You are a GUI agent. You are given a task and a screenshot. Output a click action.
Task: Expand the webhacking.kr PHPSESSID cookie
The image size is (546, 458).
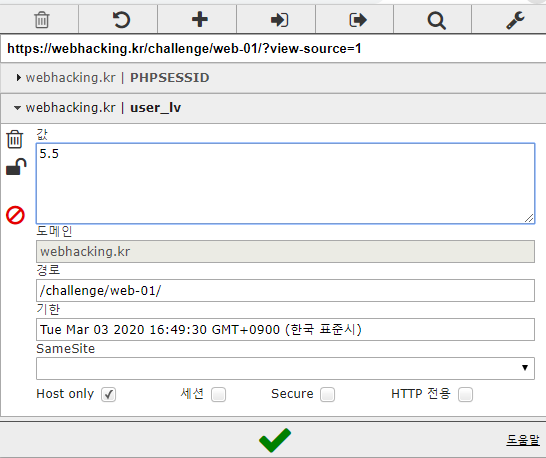(273, 78)
